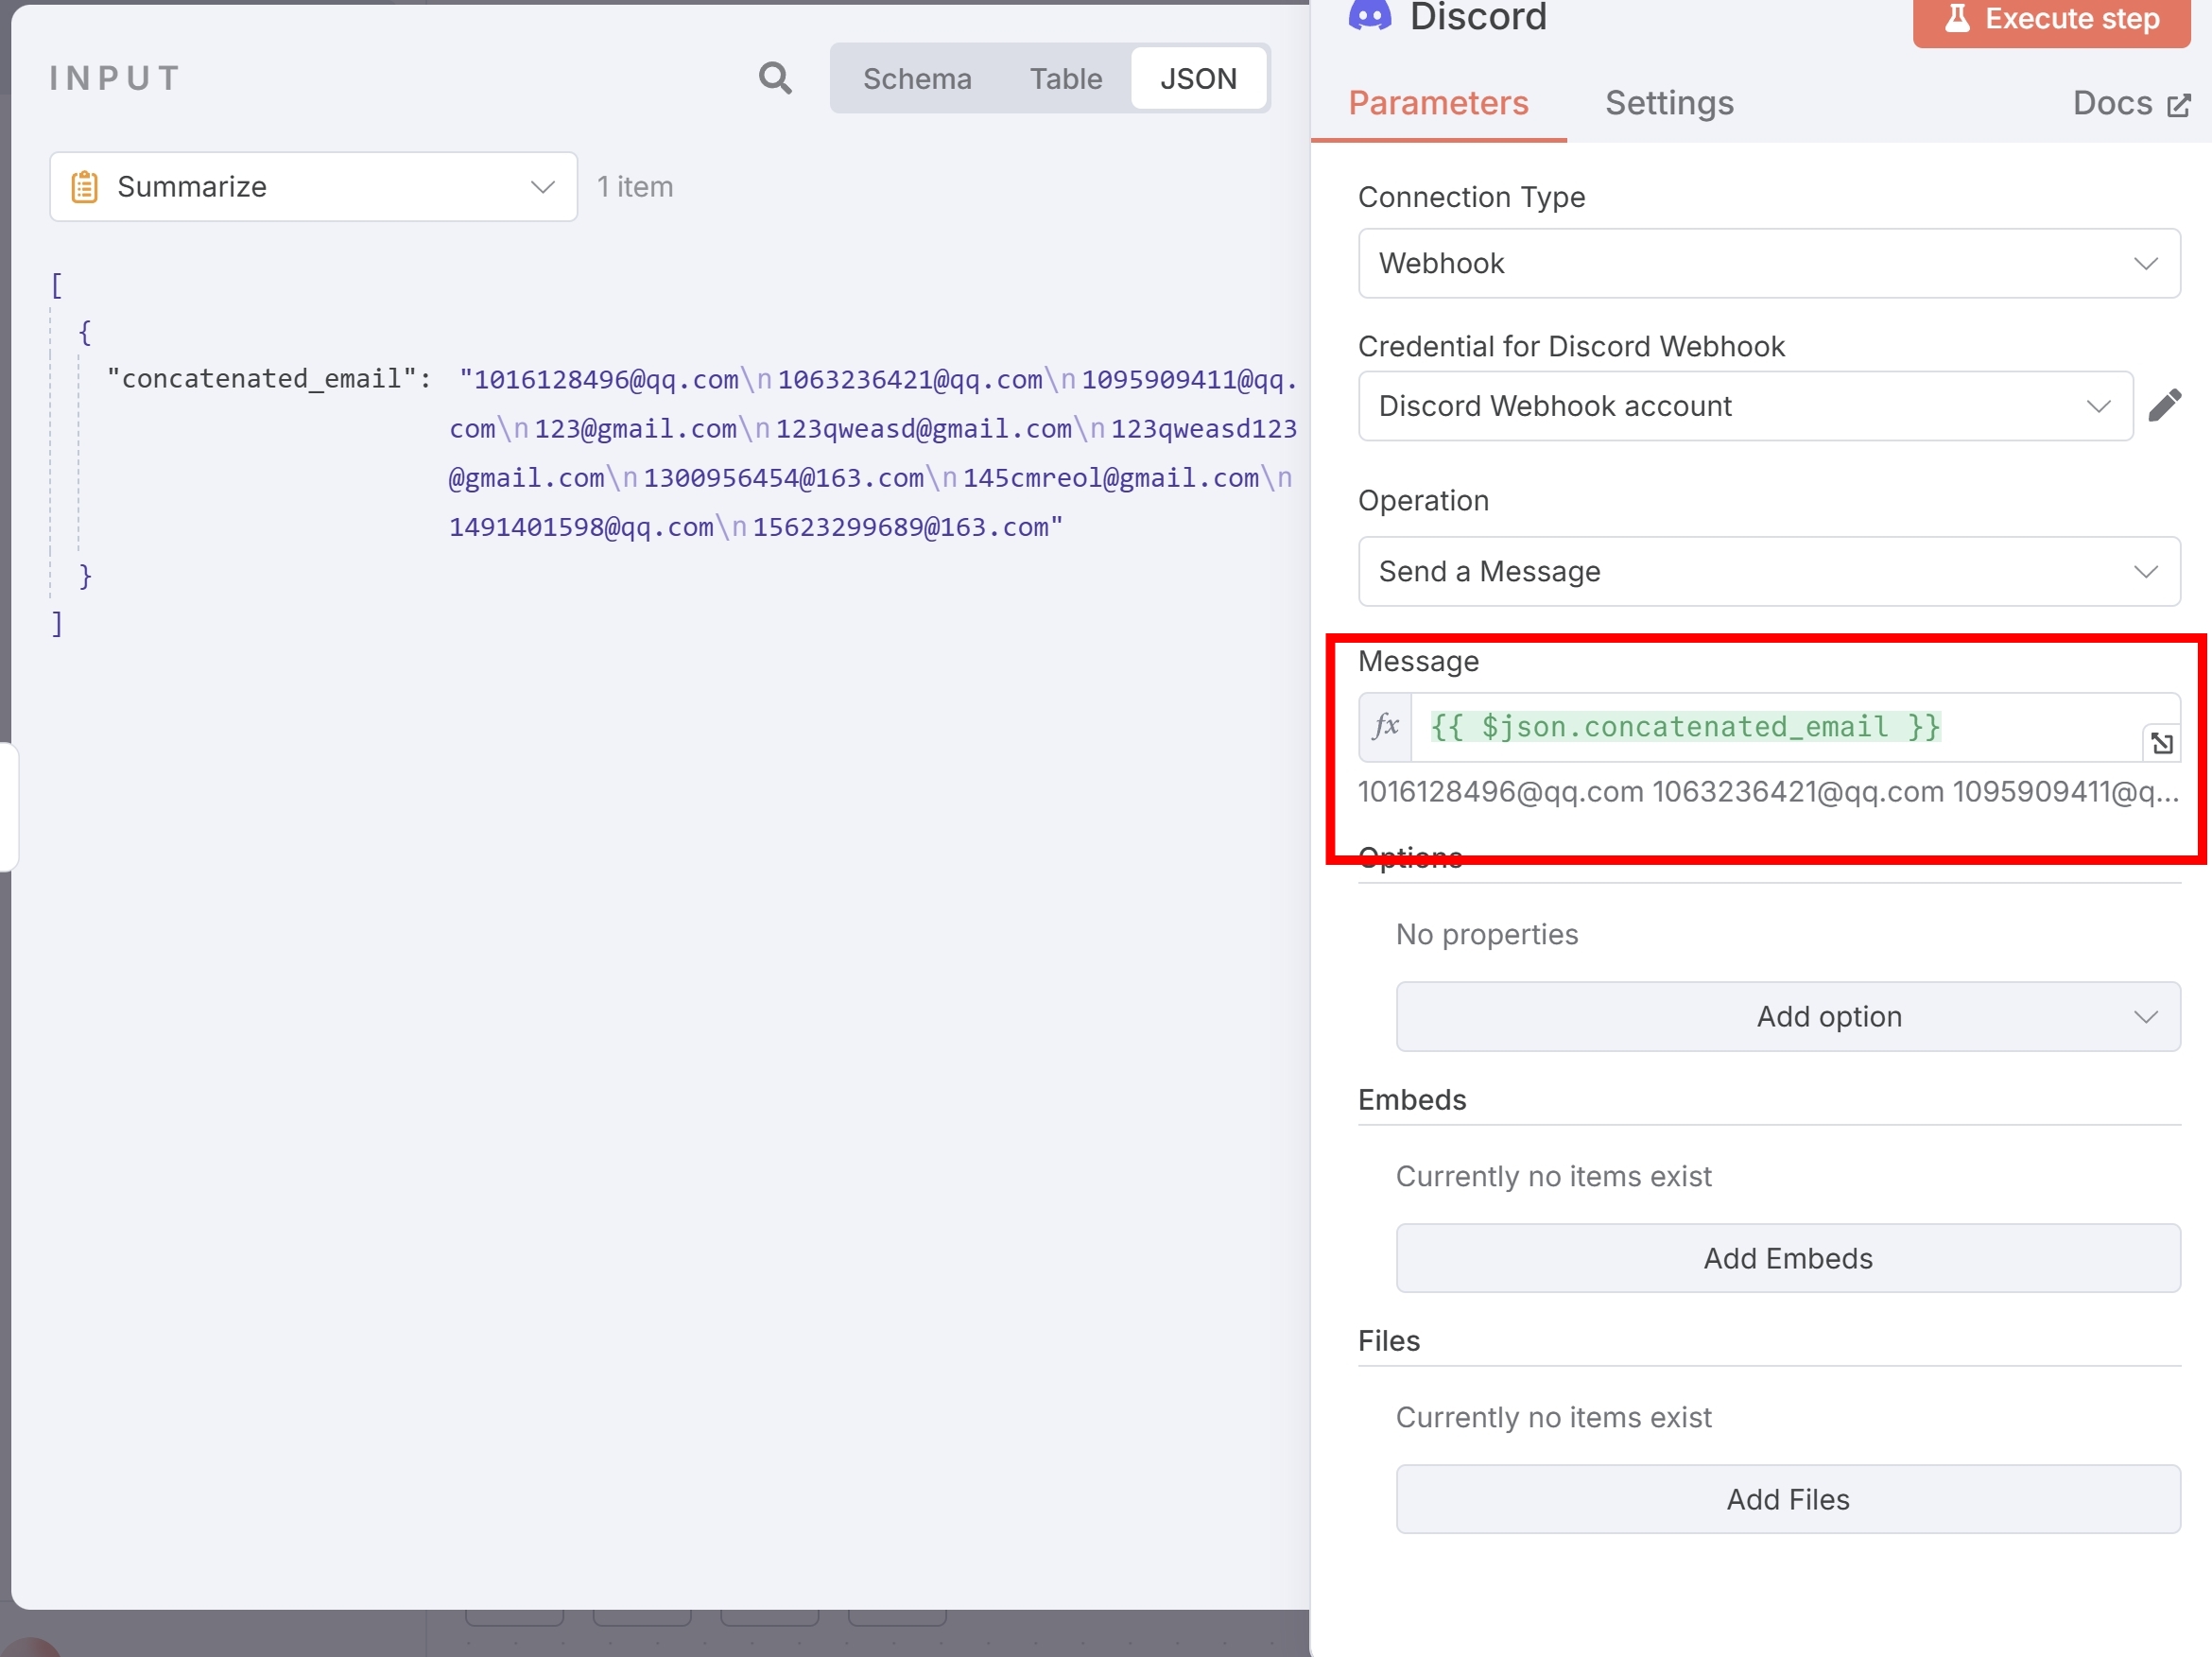Image resolution: width=2212 pixels, height=1657 pixels.
Task: Click the external link icon beside Docs
Action: point(2178,105)
